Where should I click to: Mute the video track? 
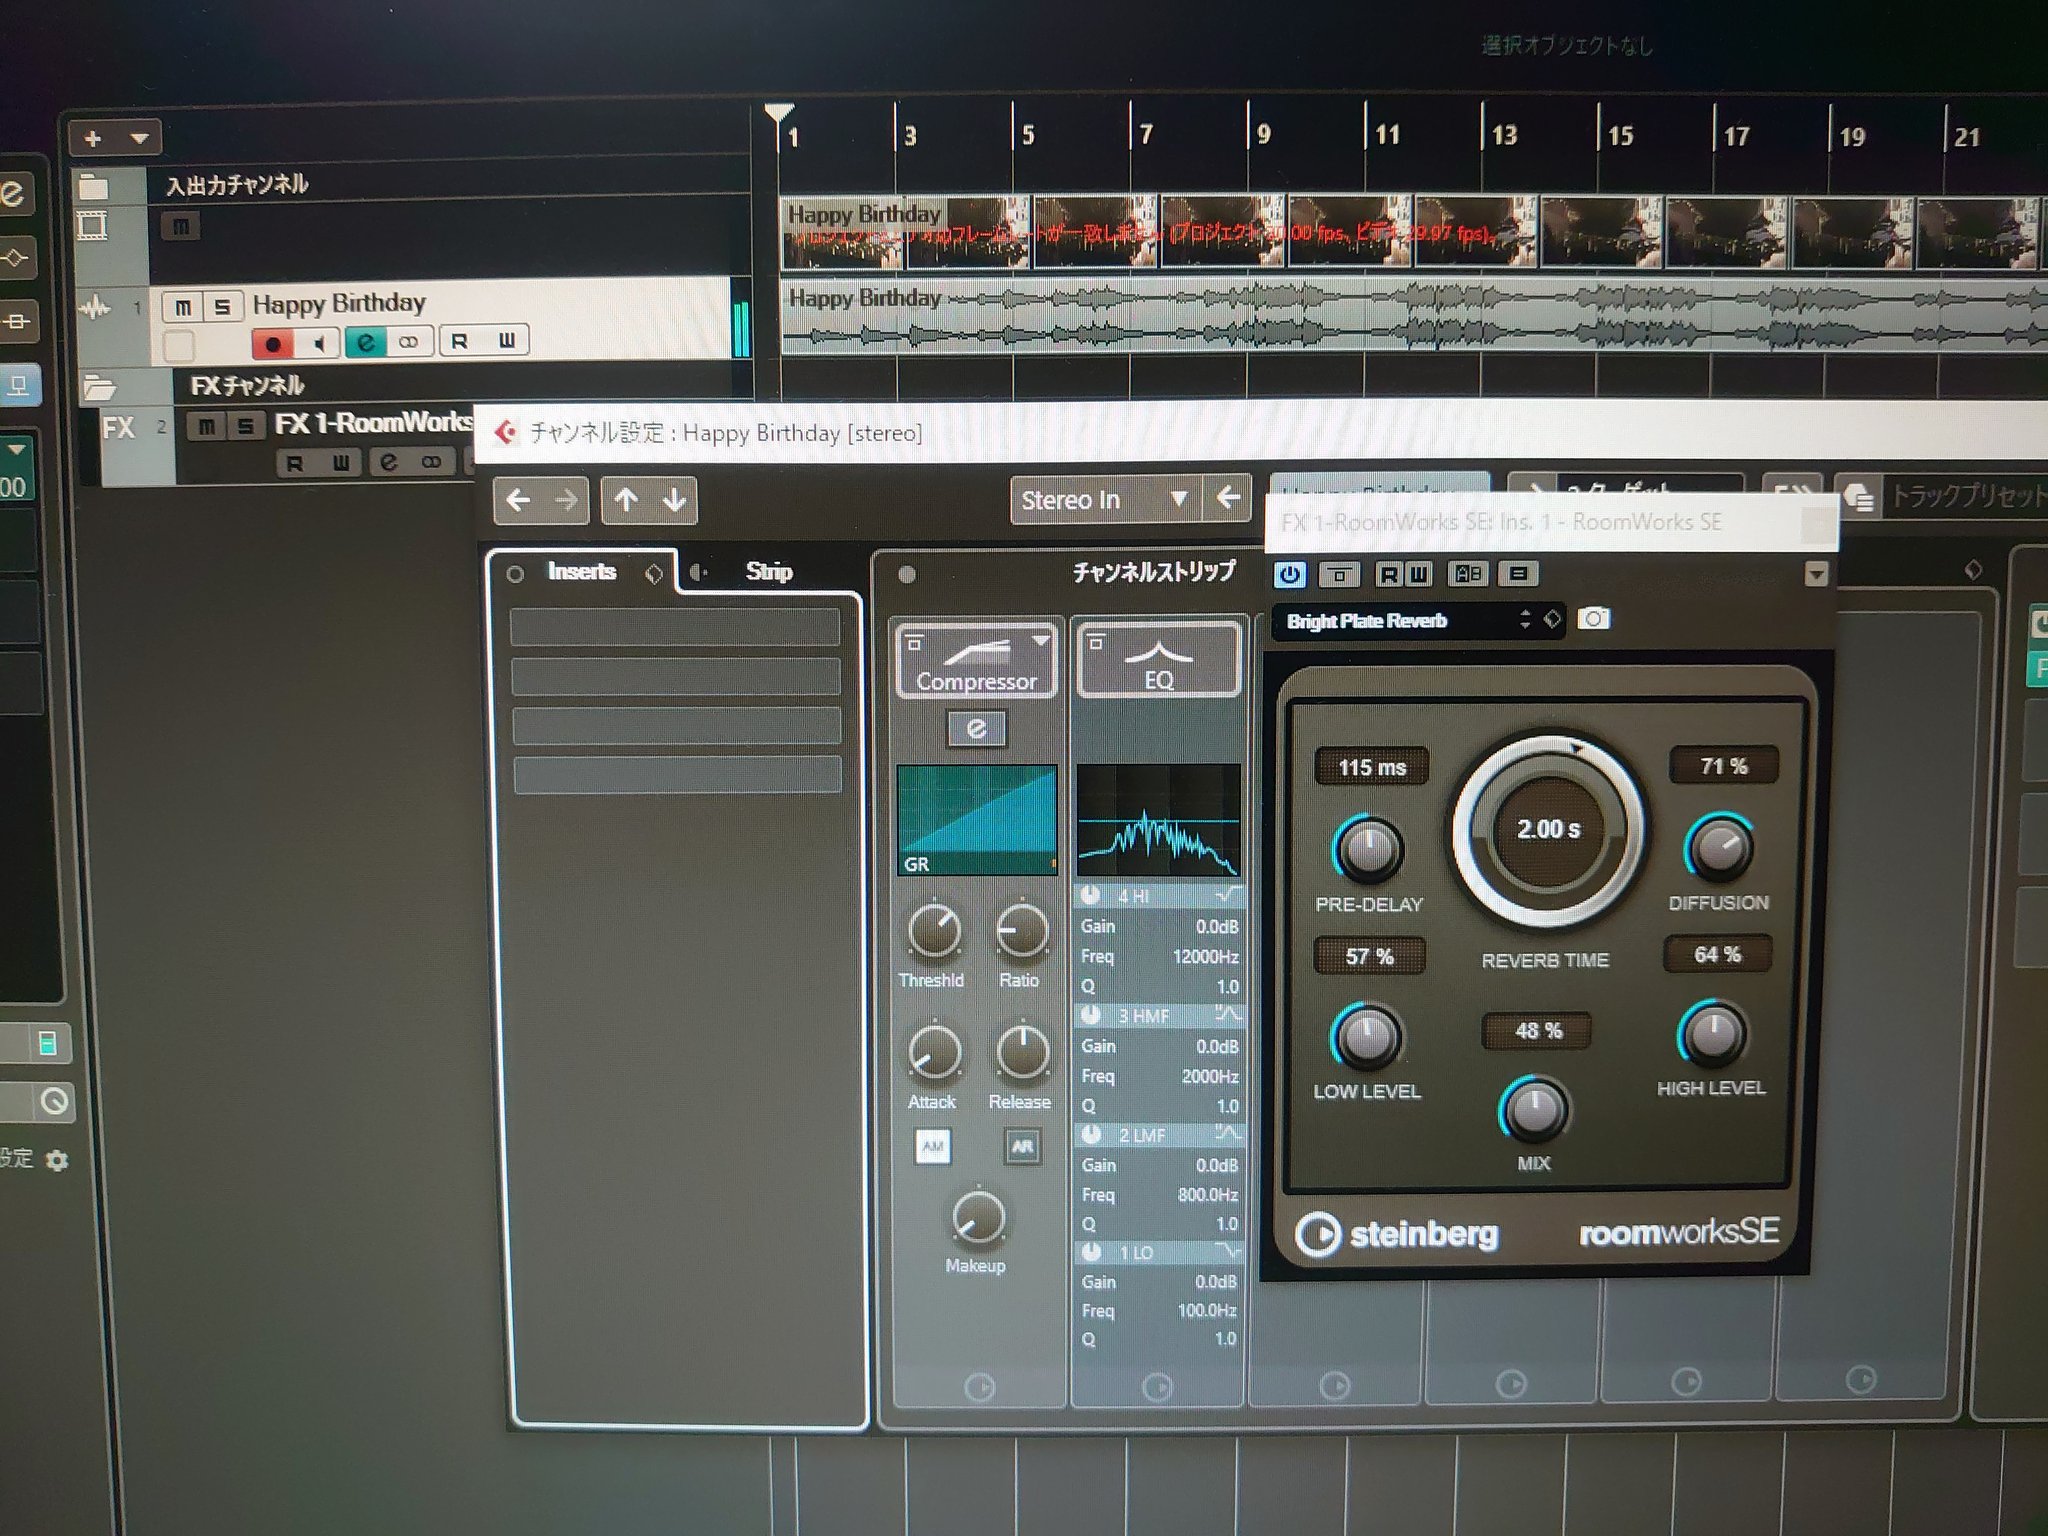pyautogui.click(x=181, y=227)
